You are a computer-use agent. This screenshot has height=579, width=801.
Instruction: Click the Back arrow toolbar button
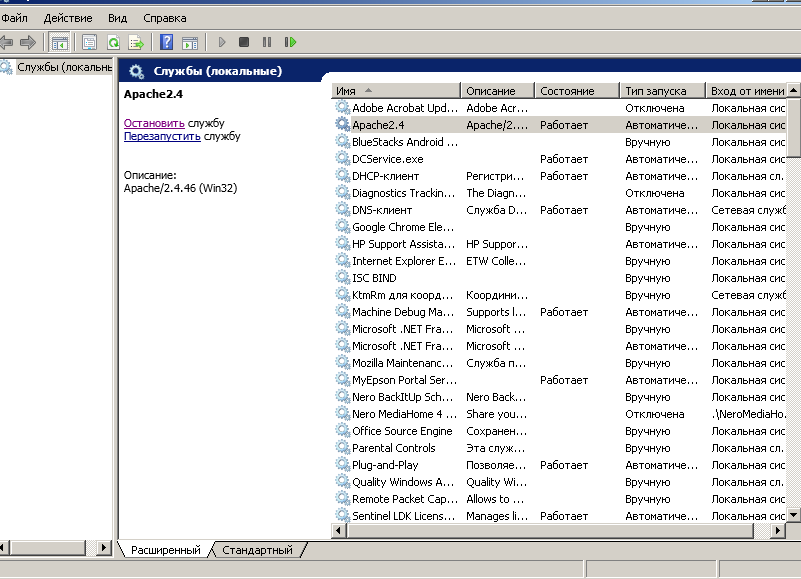click(x=8, y=42)
